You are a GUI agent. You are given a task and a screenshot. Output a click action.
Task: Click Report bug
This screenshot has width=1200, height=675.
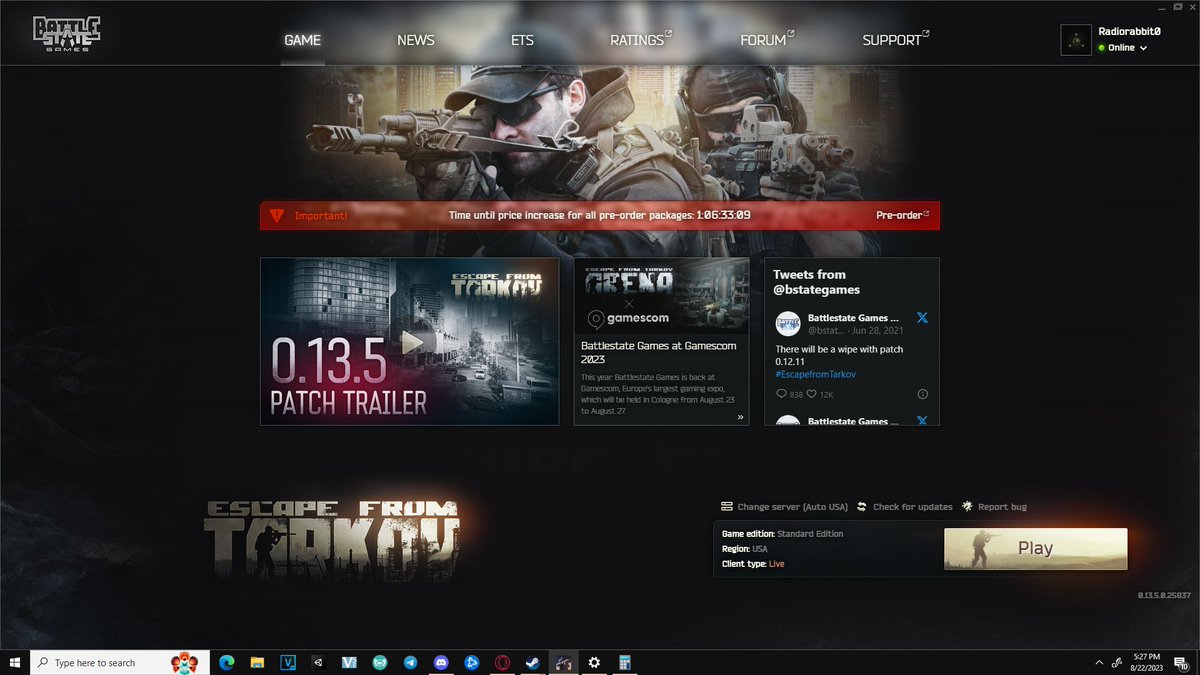(x=1002, y=507)
